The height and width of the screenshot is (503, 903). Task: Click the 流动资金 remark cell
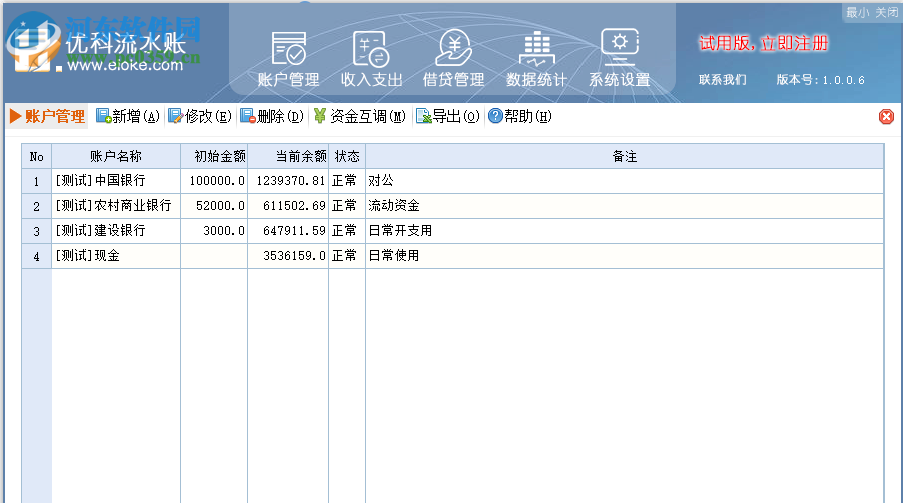(x=624, y=206)
